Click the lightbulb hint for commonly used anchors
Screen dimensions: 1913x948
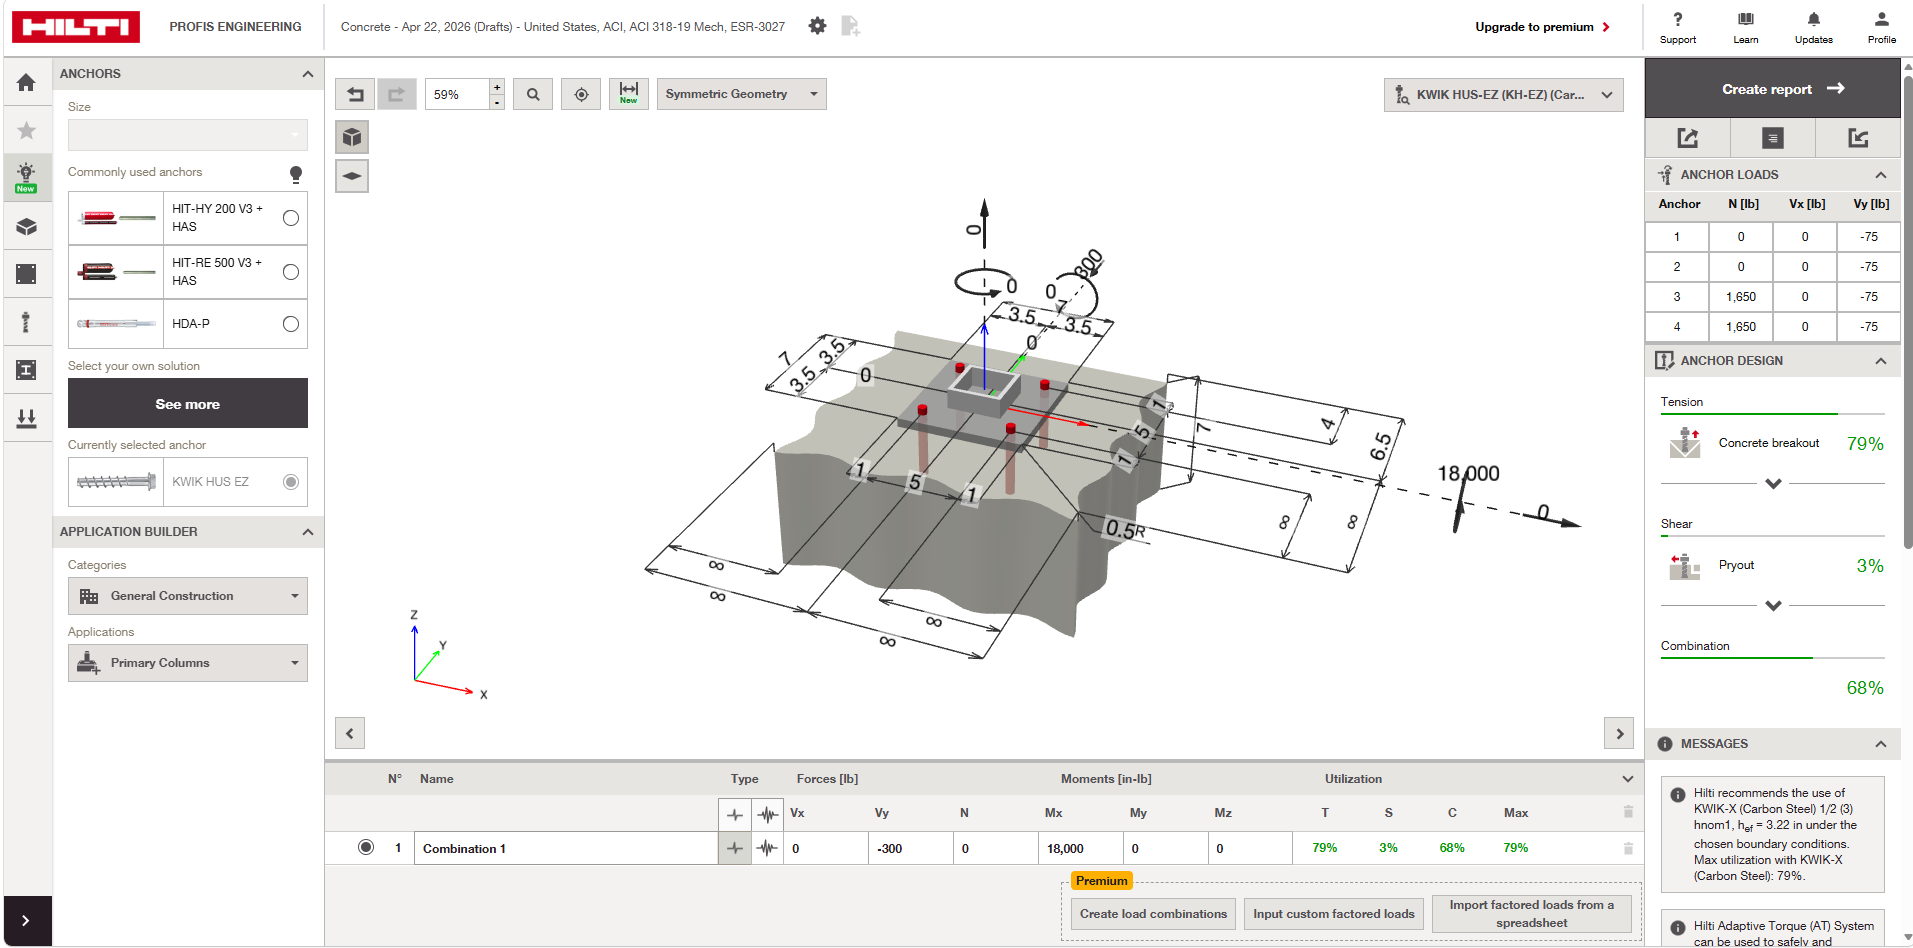pos(296,174)
